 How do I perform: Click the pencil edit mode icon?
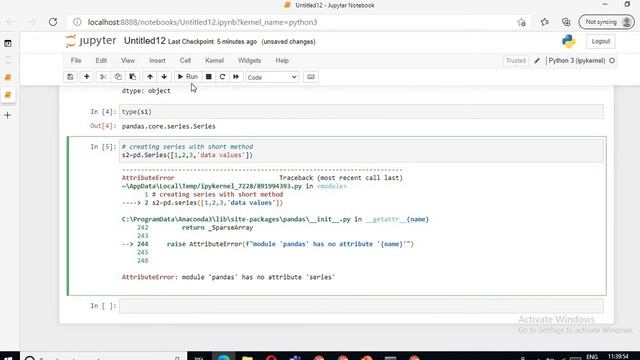point(537,60)
